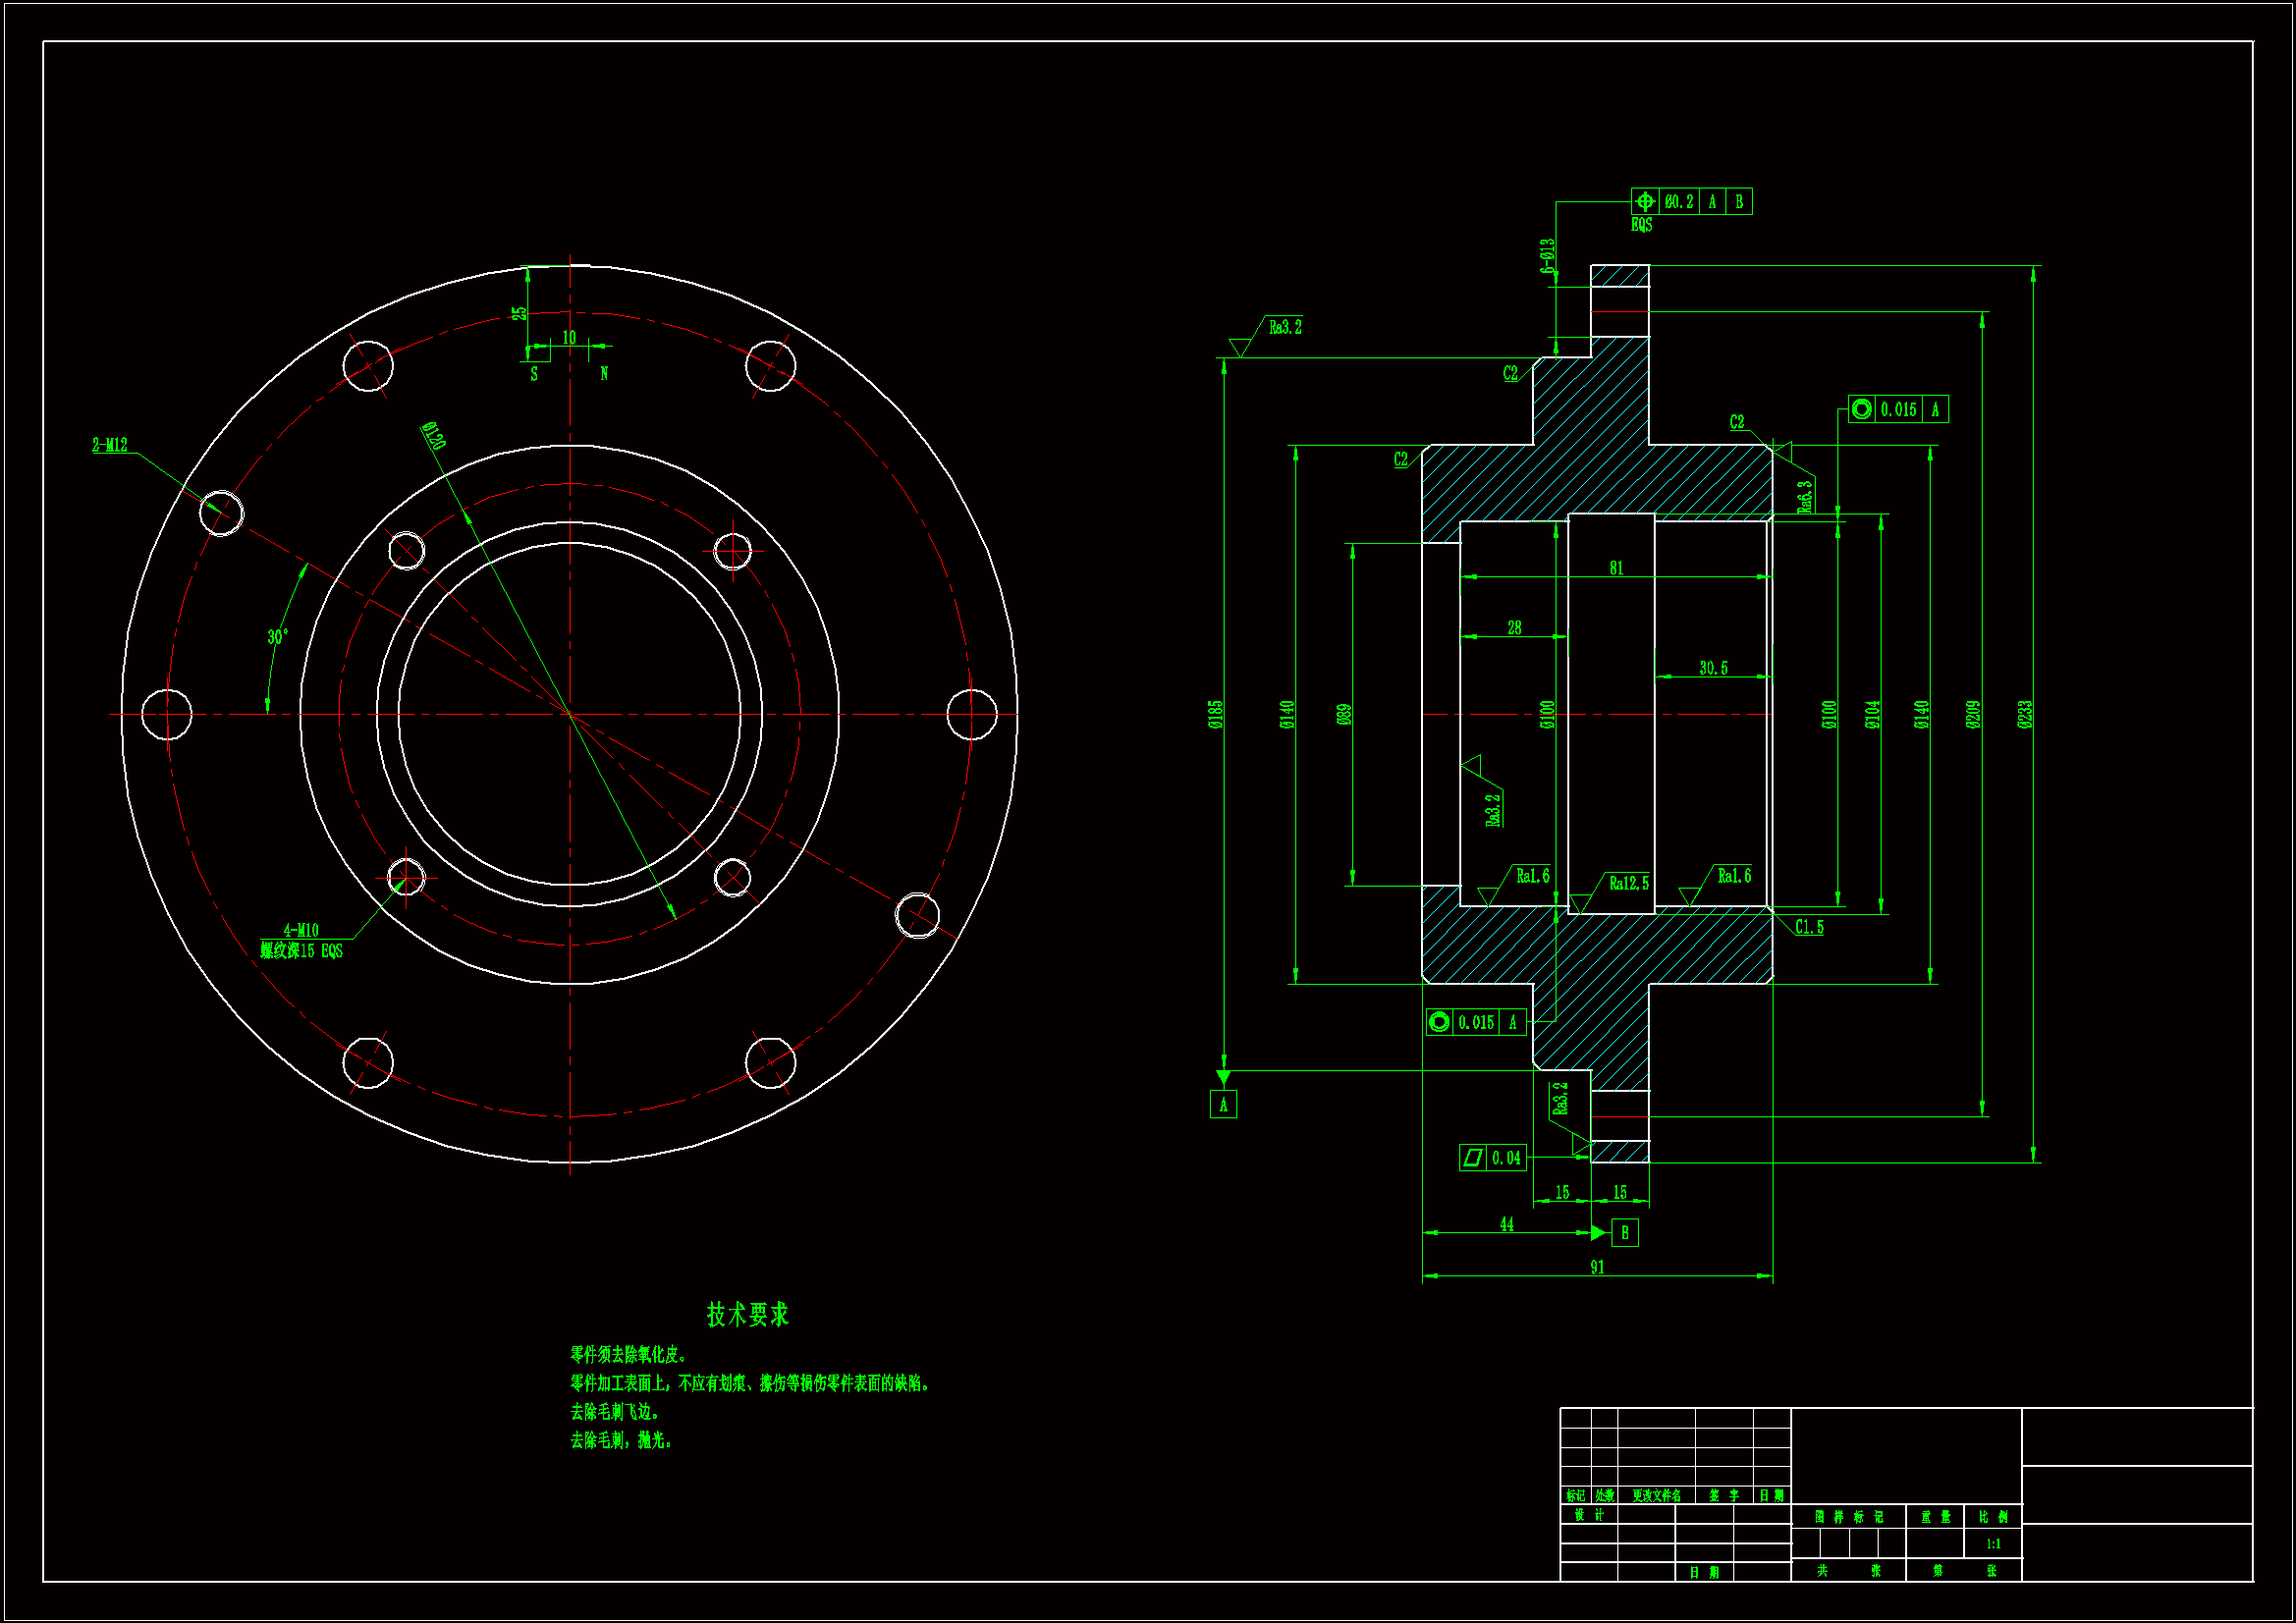Click the 30° angle dimension label
The height and width of the screenshot is (1623, 2296).
278,637
